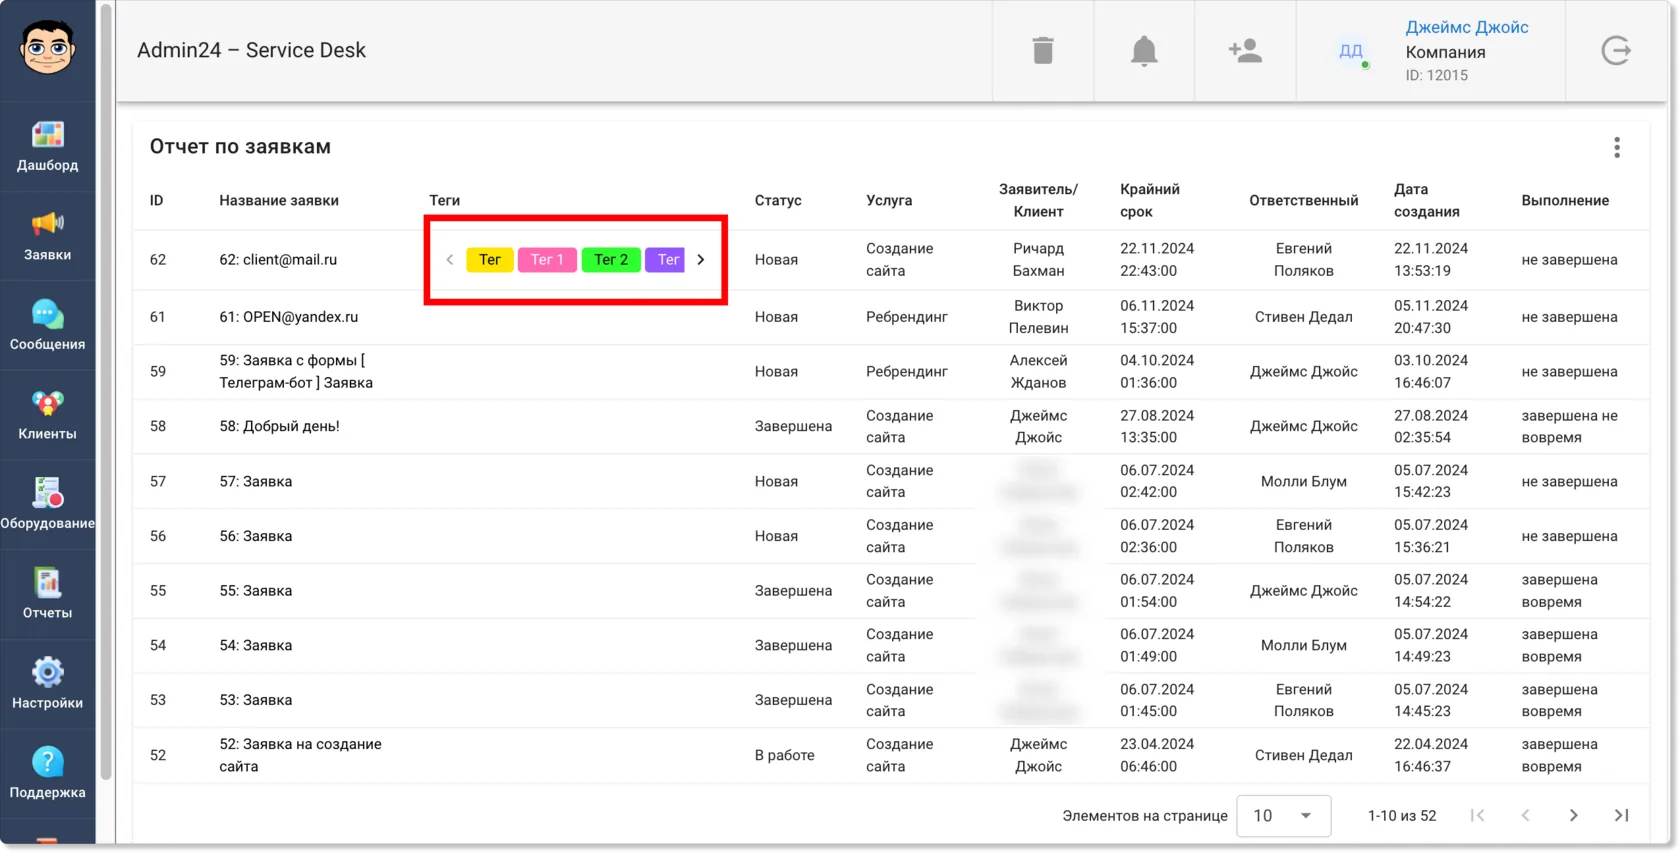This screenshot has height=853, width=1680.
Task: Open the Отчеты sidebar section
Action: (x=47, y=594)
